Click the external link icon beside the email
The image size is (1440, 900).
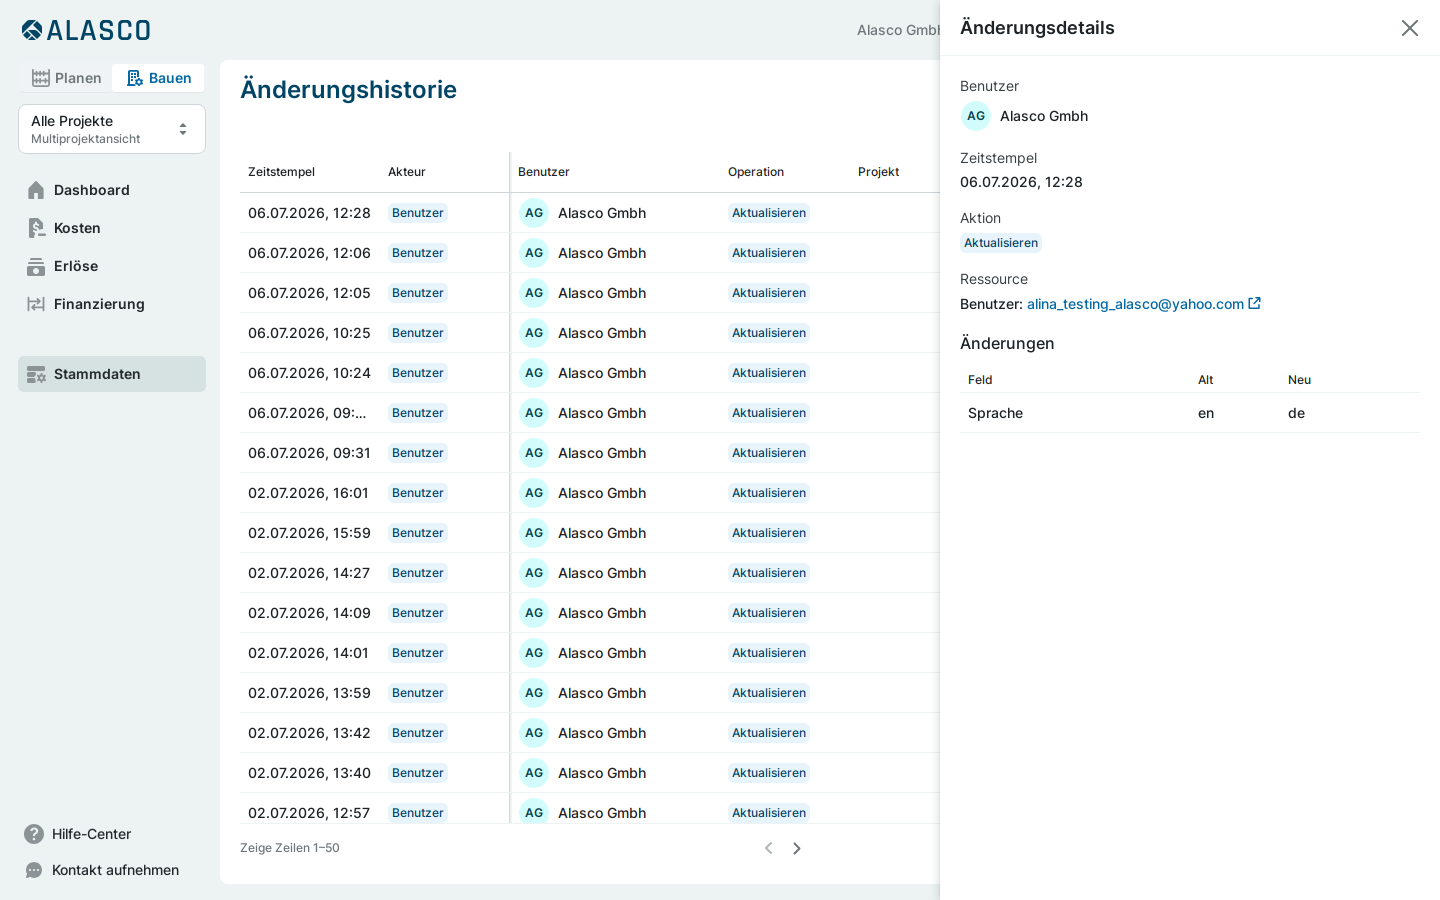coord(1254,303)
